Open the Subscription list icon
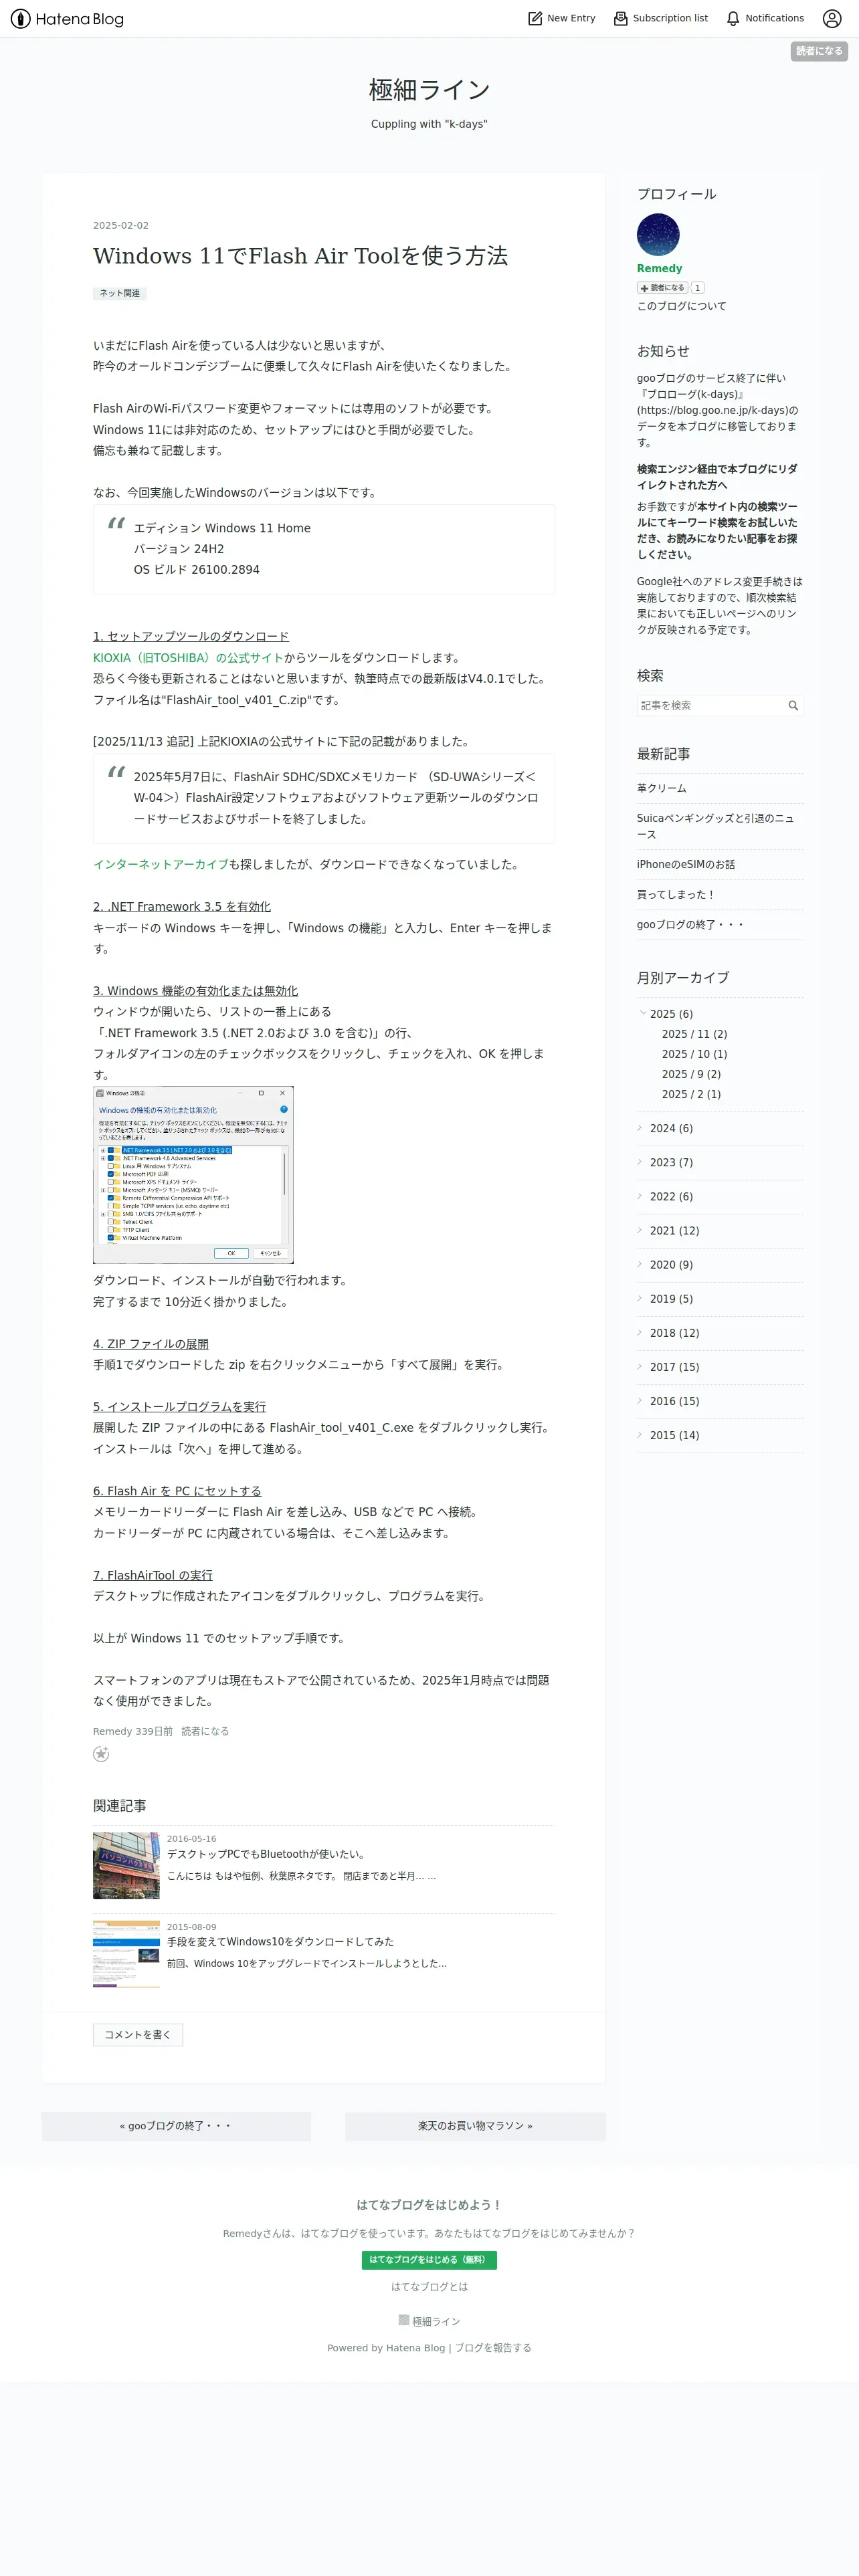This screenshot has width=859, height=2576. 621,18
